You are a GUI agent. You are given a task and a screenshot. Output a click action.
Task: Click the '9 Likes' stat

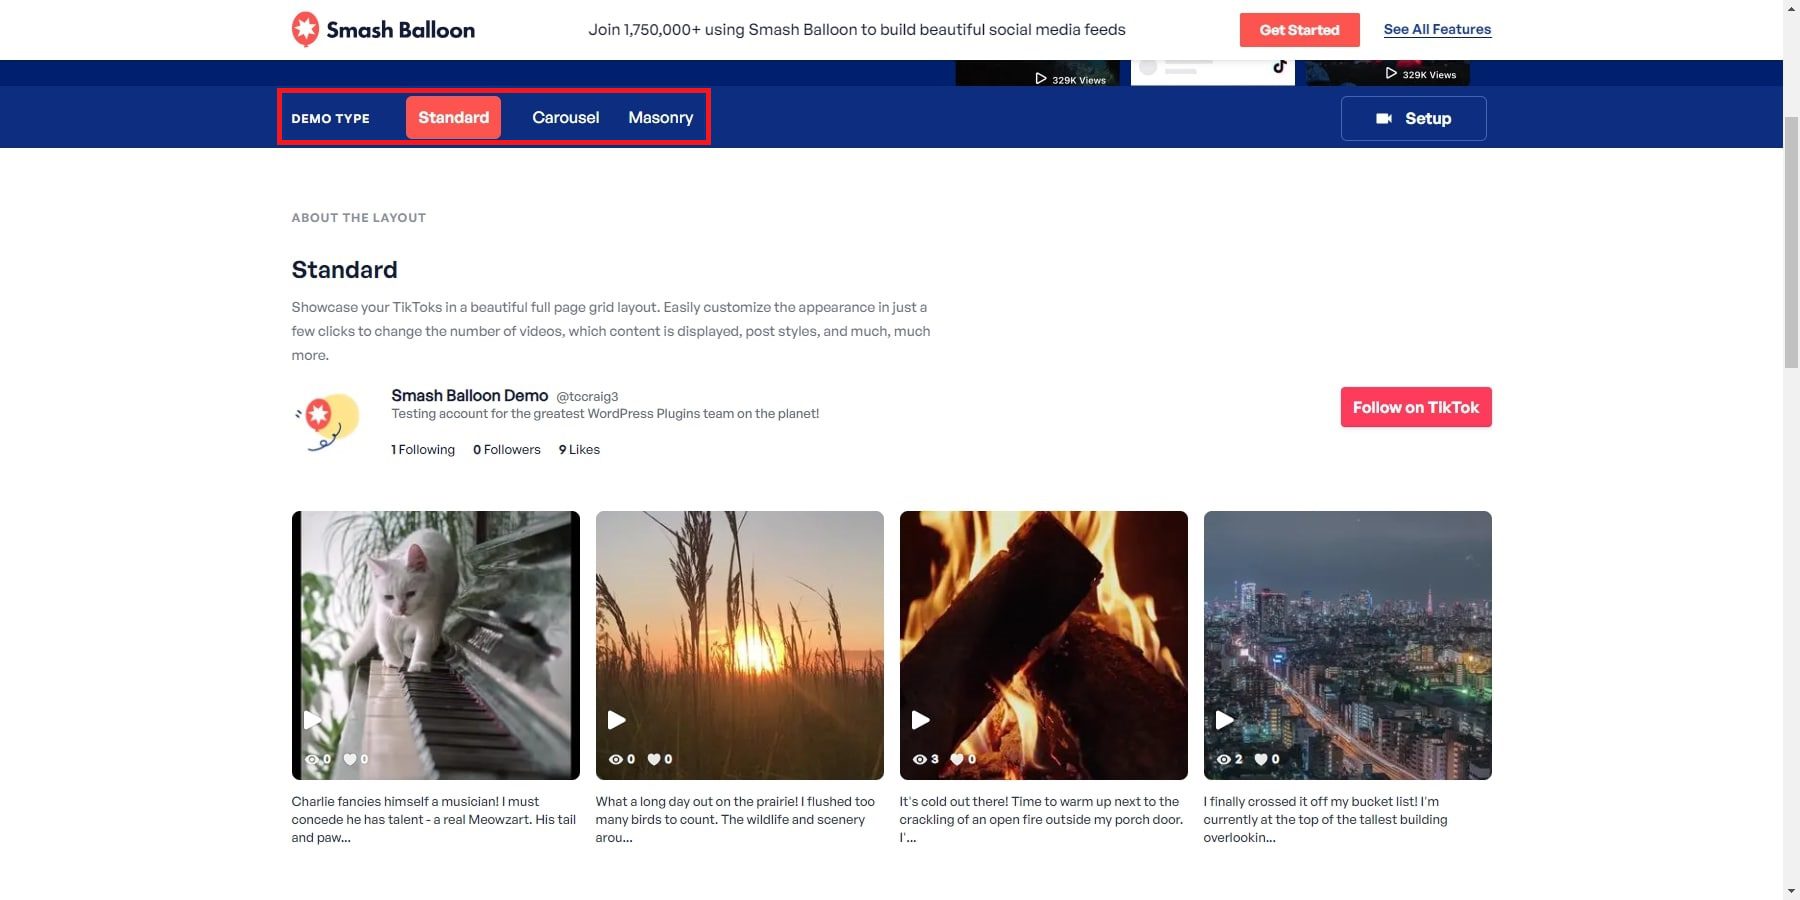point(580,450)
